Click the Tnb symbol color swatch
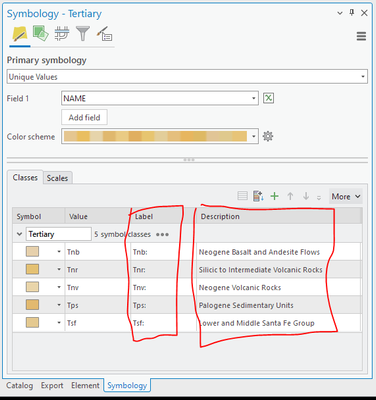The image size is (376, 400). (x=32, y=251)
